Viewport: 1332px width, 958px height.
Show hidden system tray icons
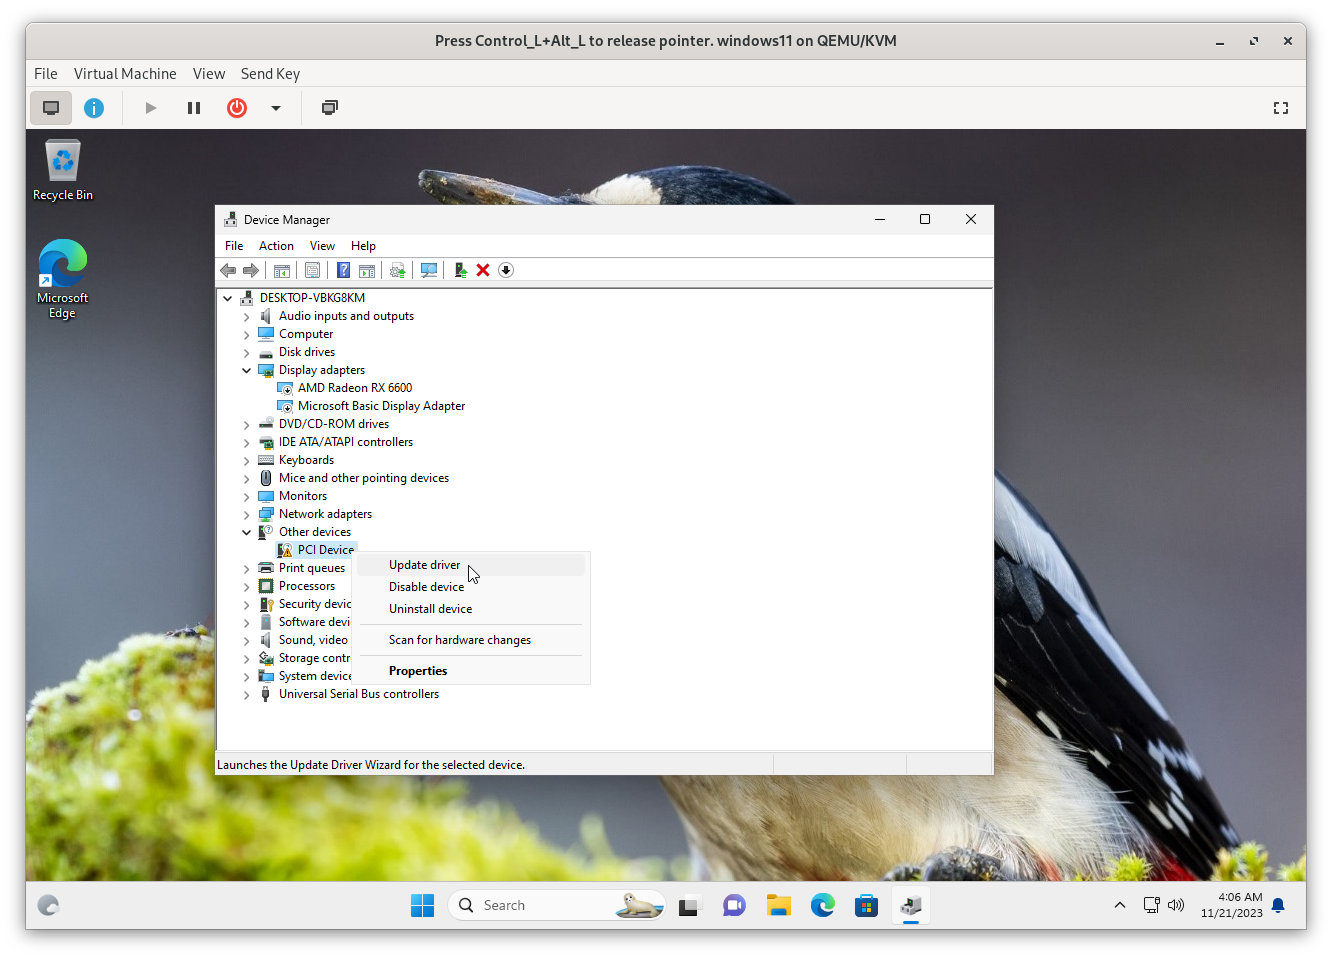(1120, 906)
